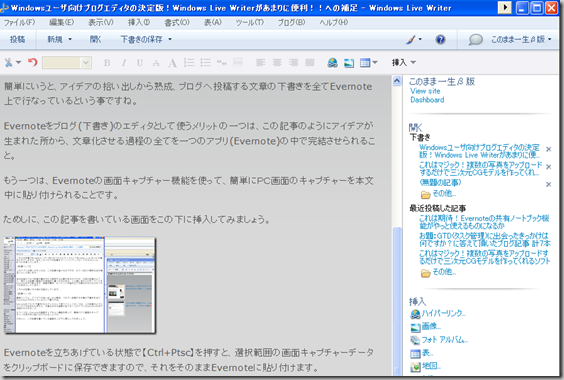Delete the これはマジック draft with X
564x380 pixels.
pyautogui.click(x=549, y=167)
